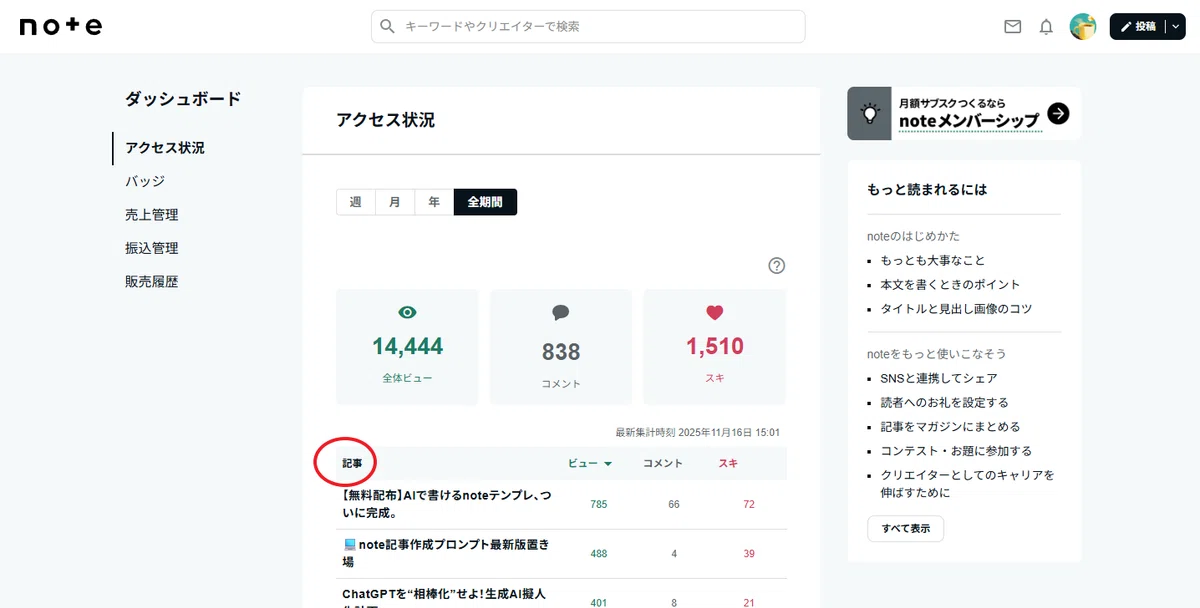Open the user profile avatar

(1083, 27)
